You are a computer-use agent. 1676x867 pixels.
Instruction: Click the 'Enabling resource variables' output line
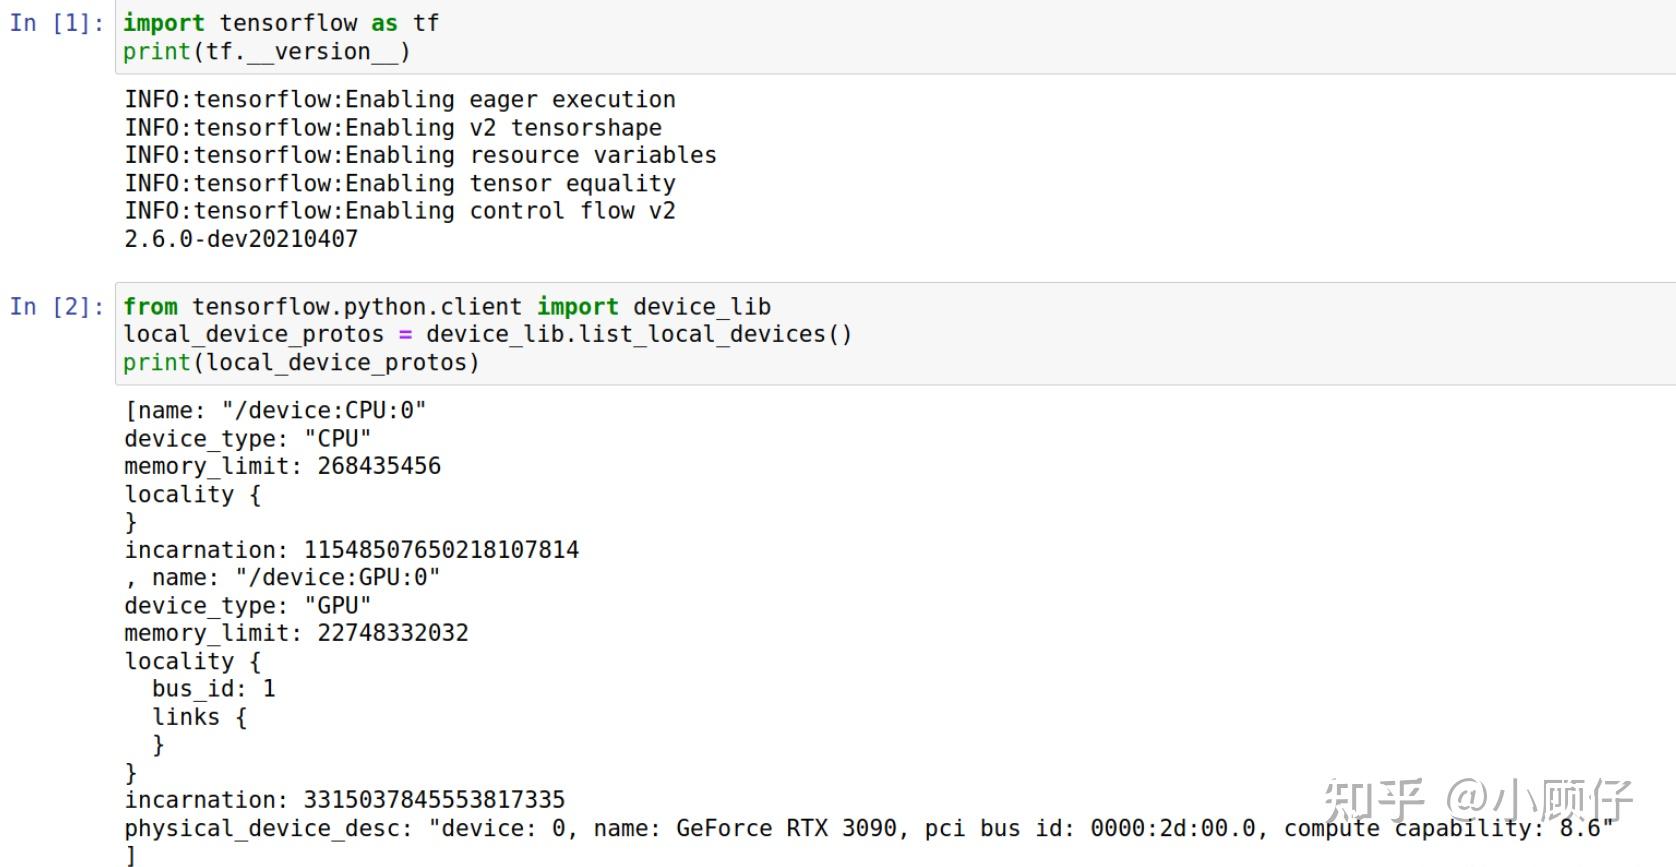pos(421,155)
